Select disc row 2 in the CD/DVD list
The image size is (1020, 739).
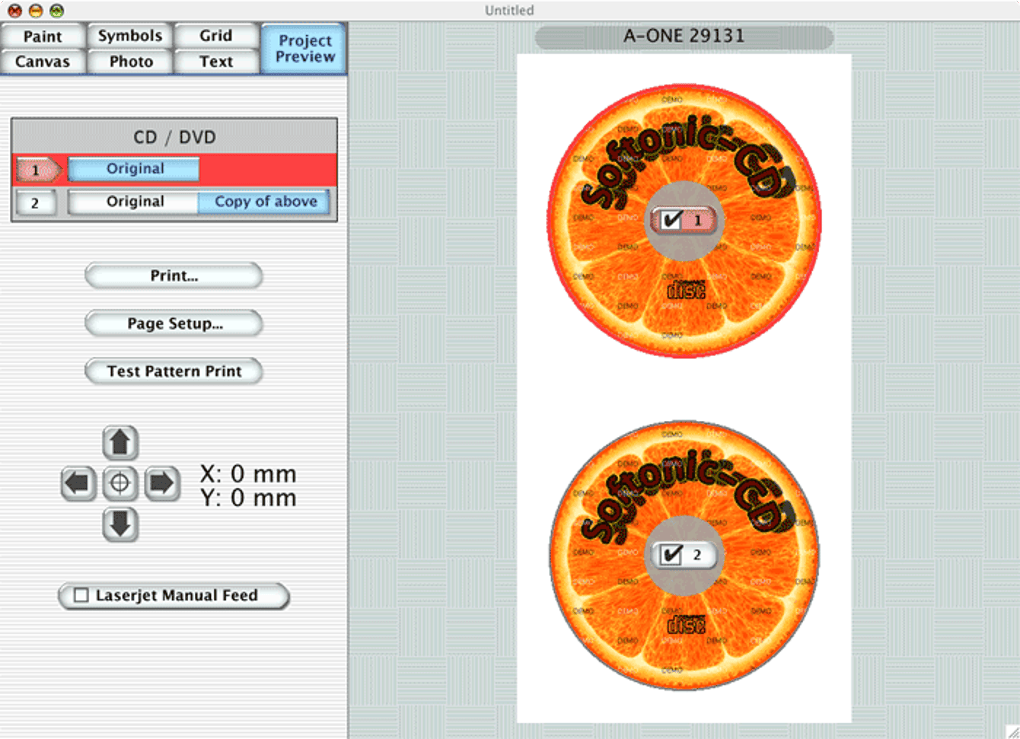coord(36,202)
